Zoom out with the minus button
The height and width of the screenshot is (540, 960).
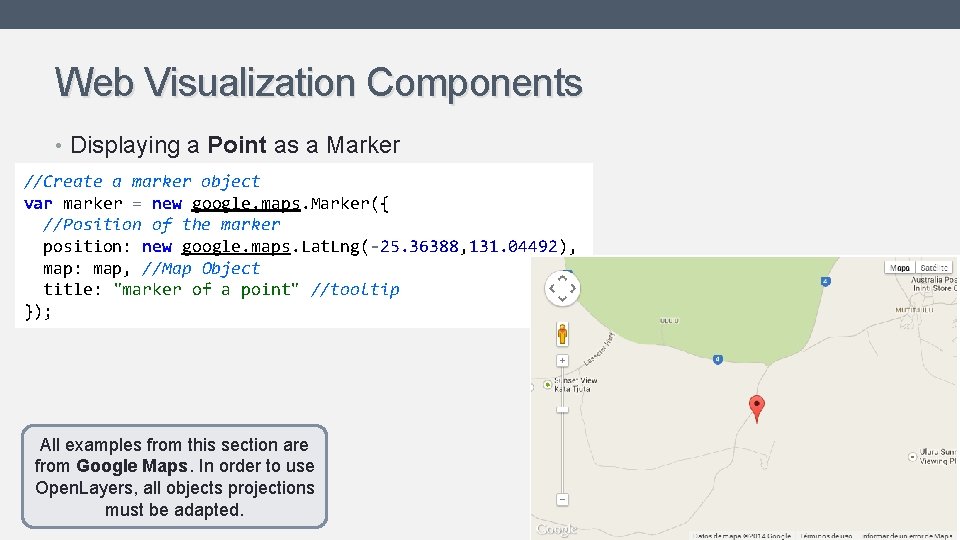coord(562,499)
